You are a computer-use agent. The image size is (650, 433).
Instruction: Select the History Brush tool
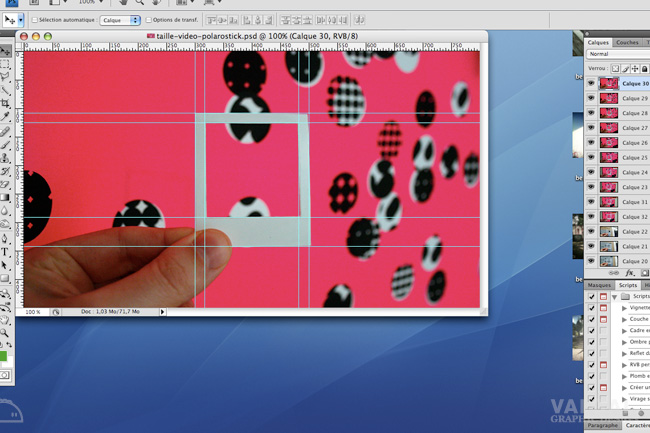coord(5,172)
